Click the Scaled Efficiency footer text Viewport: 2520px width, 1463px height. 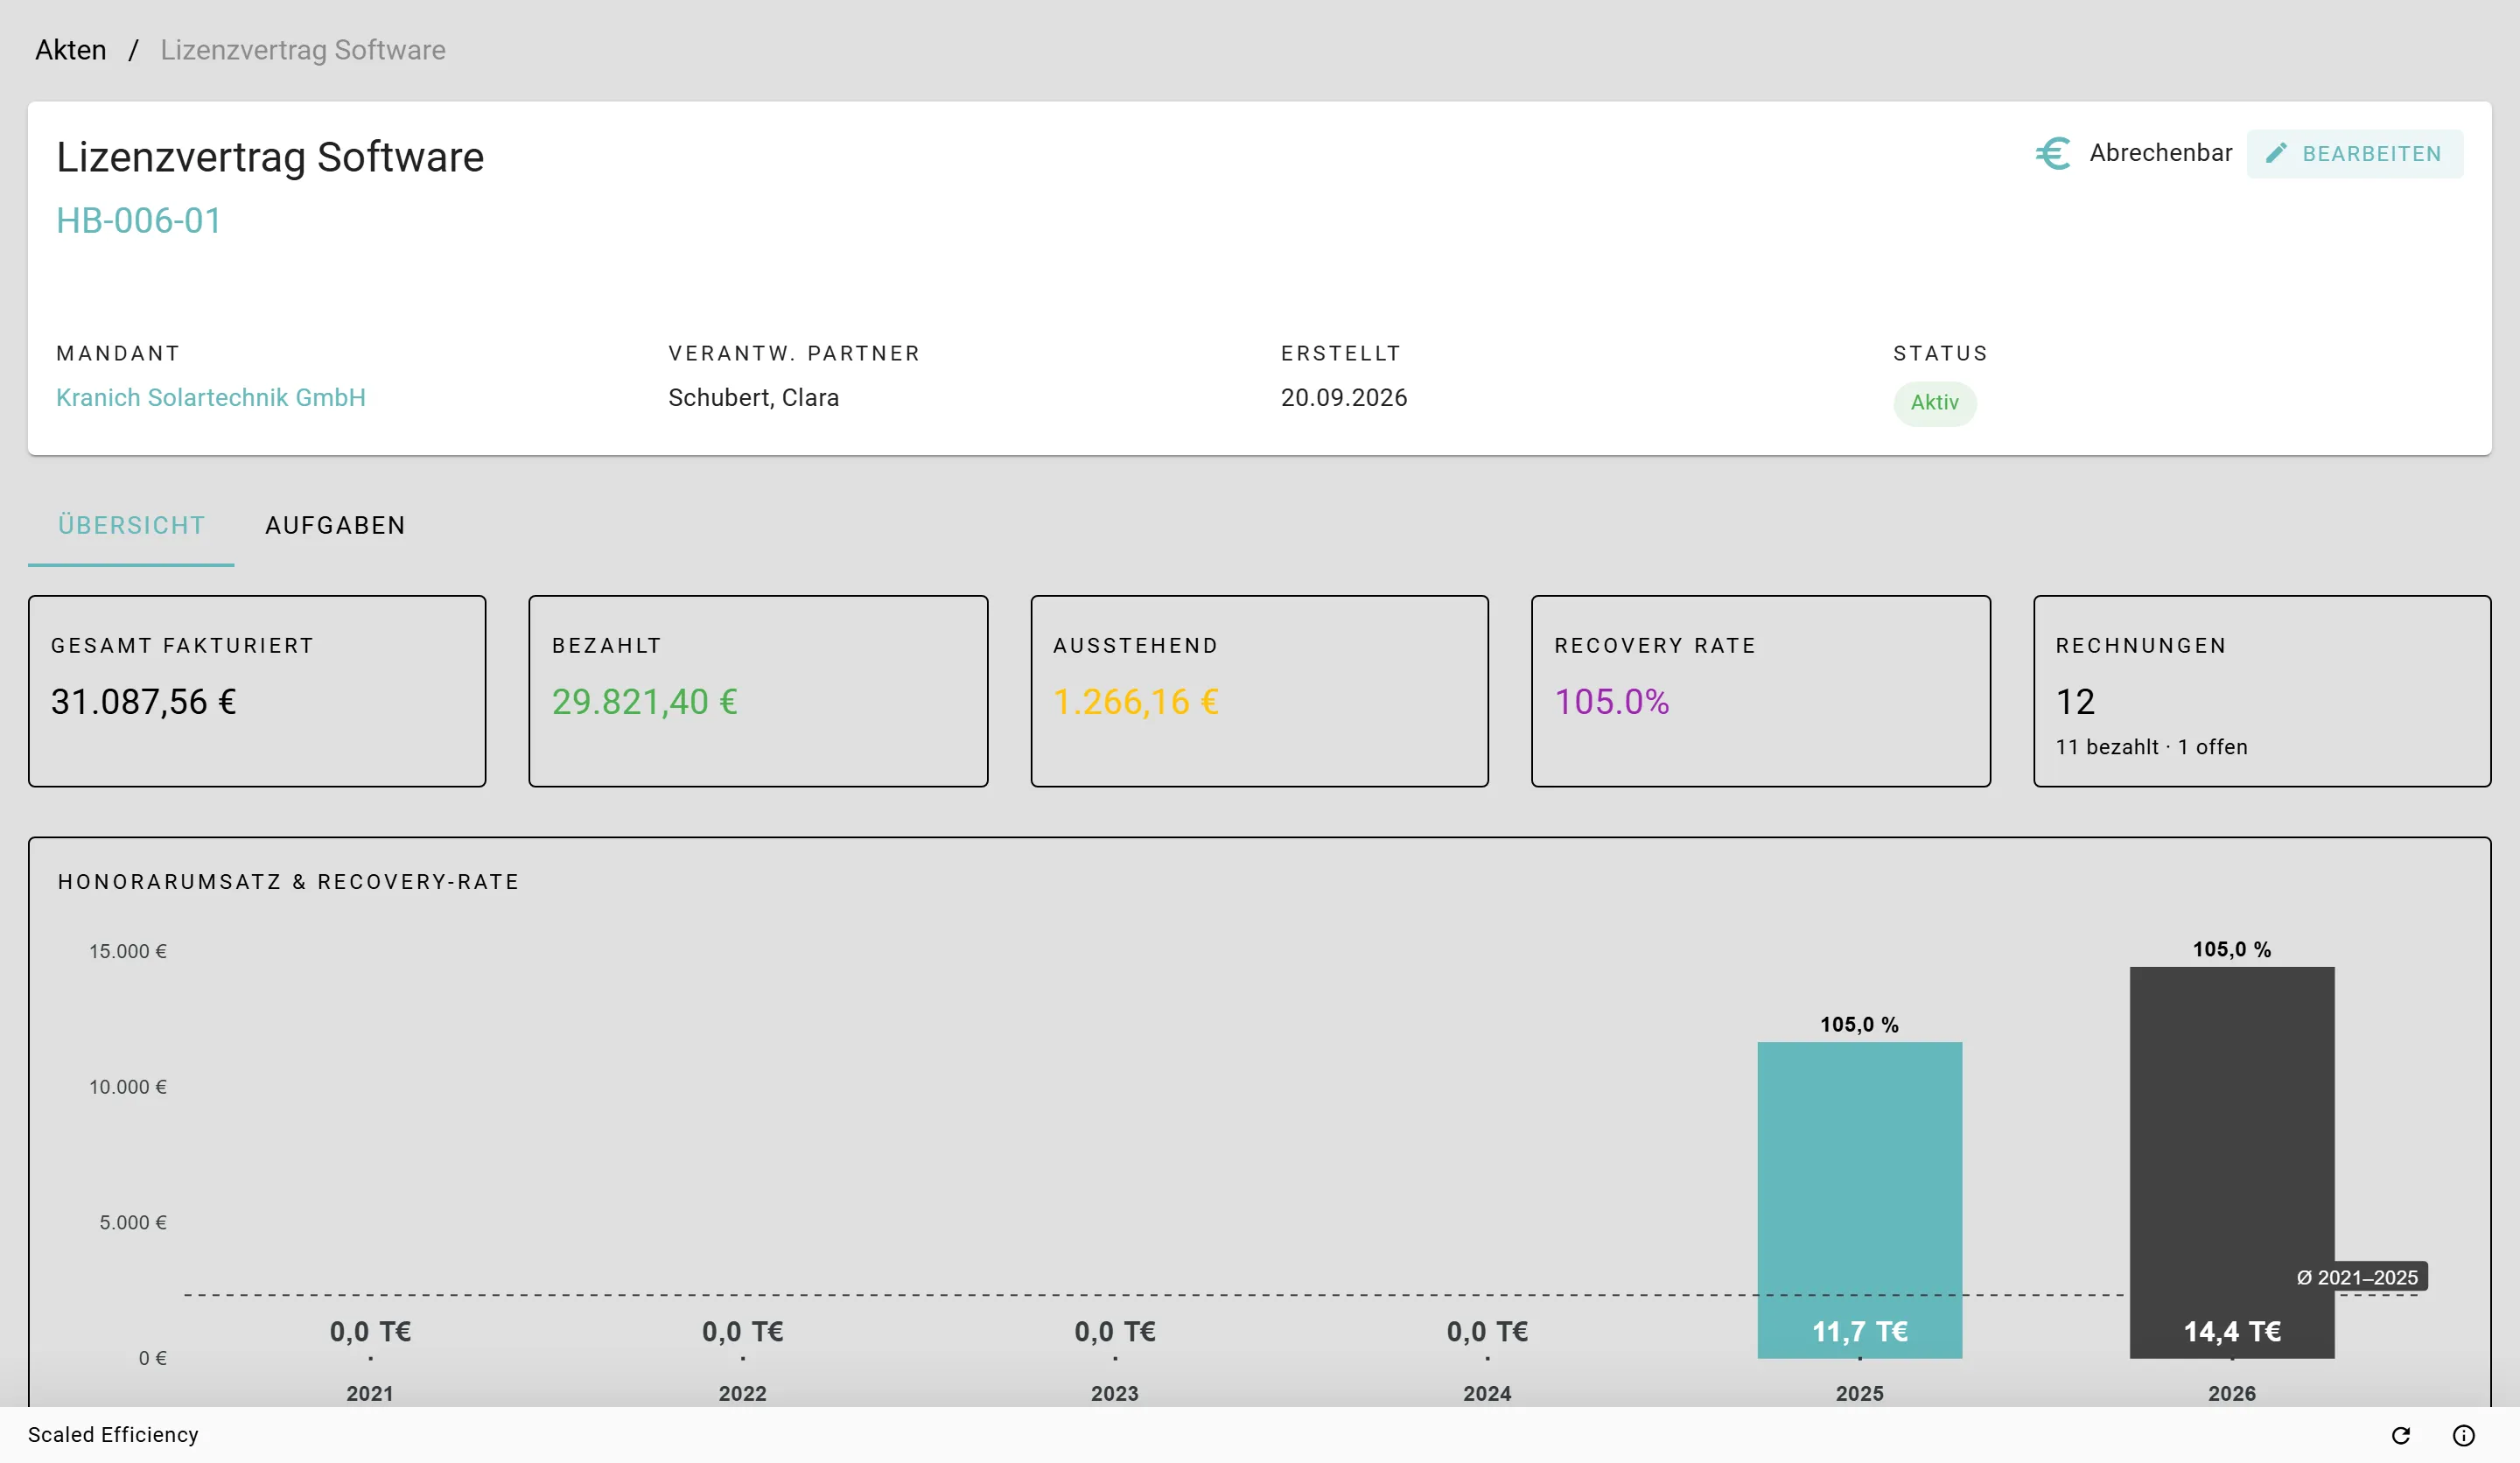113,1435
